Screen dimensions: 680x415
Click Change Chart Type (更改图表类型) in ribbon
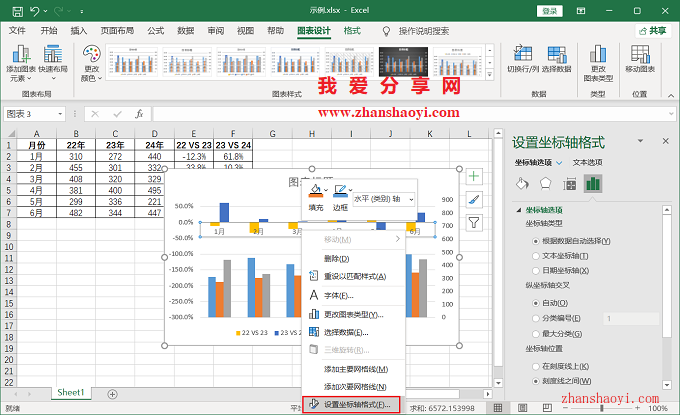pyautogui.click(x=598, y=63)
